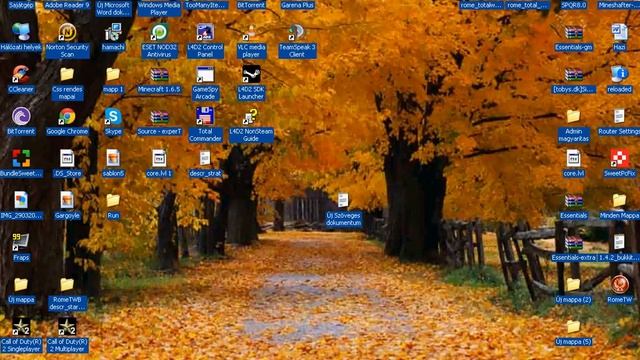Open the Gargoyle file icon
The height and width of the screenshot is (360, 640).
tap(67, 201)
